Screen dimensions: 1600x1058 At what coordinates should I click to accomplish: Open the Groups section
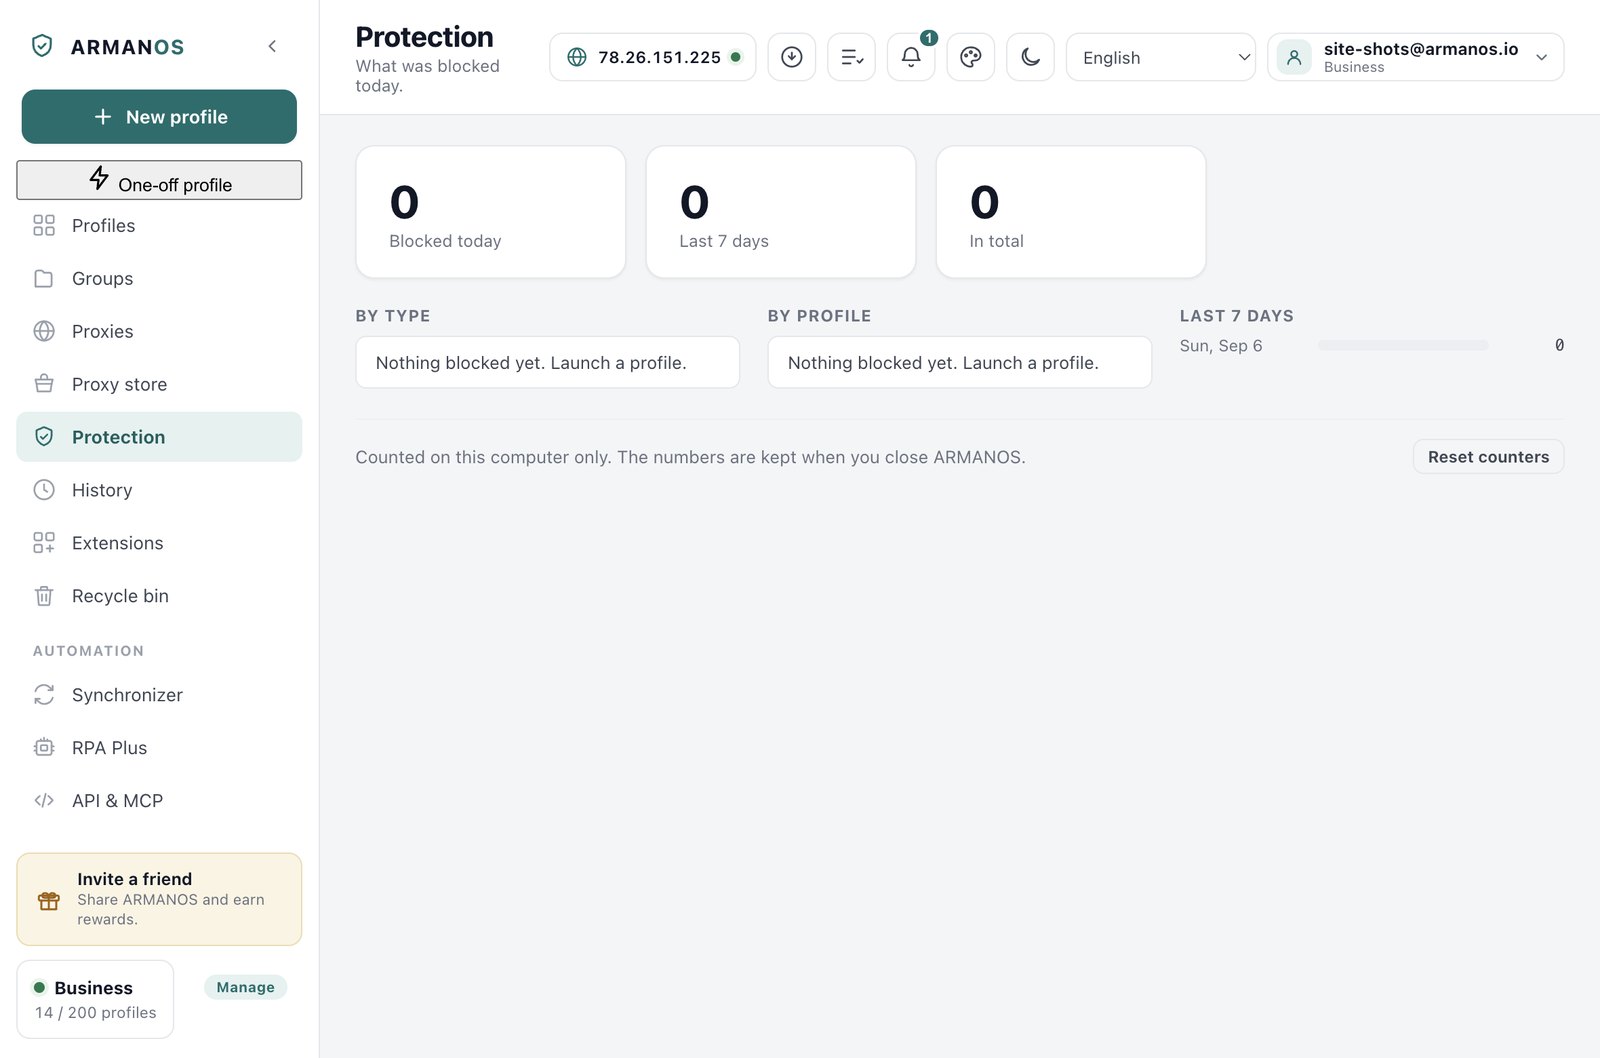[x=159, y=278]
